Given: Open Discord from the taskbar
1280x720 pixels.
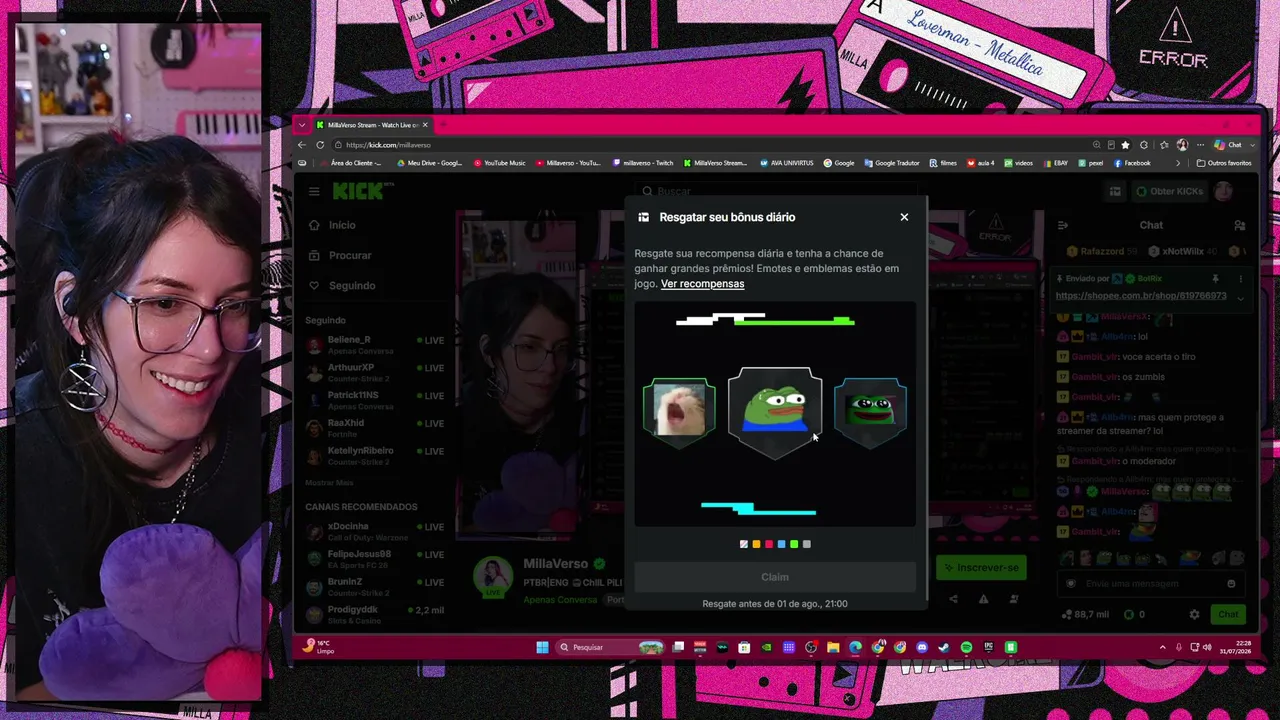Looking at the screenshot, I should 922,647.
